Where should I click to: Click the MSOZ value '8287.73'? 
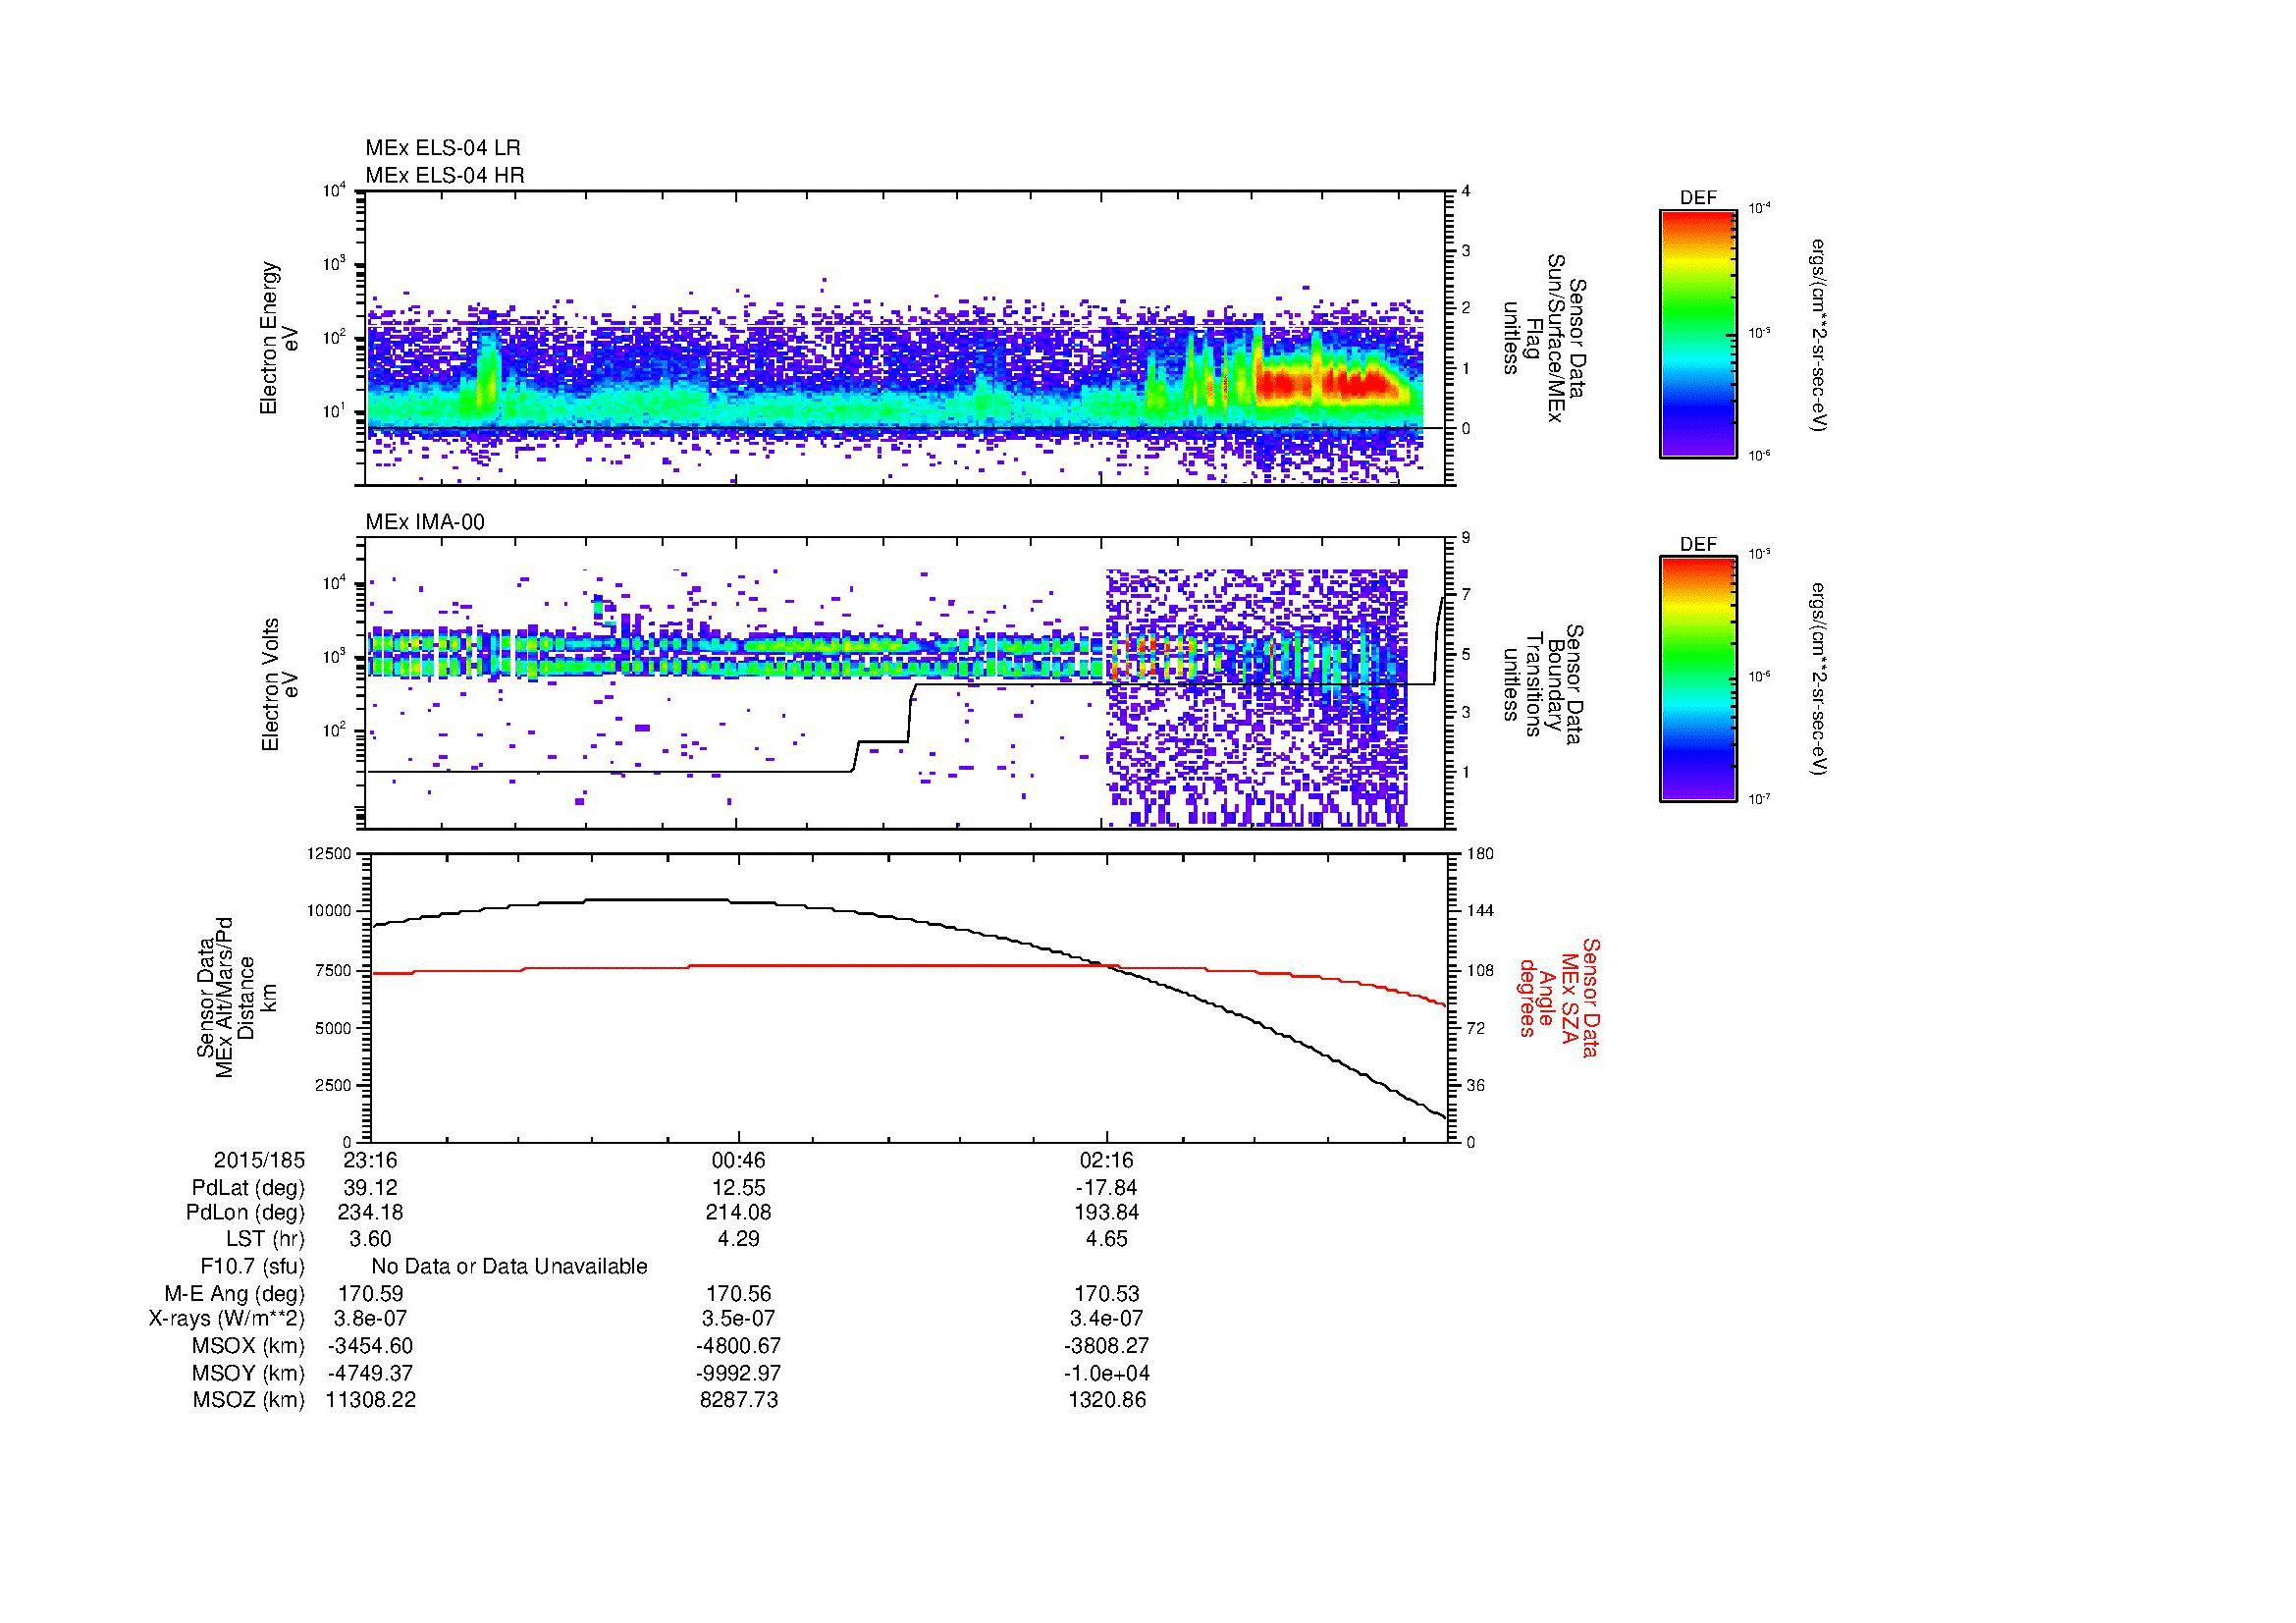pyautogui.click(x=738, y=1400)
